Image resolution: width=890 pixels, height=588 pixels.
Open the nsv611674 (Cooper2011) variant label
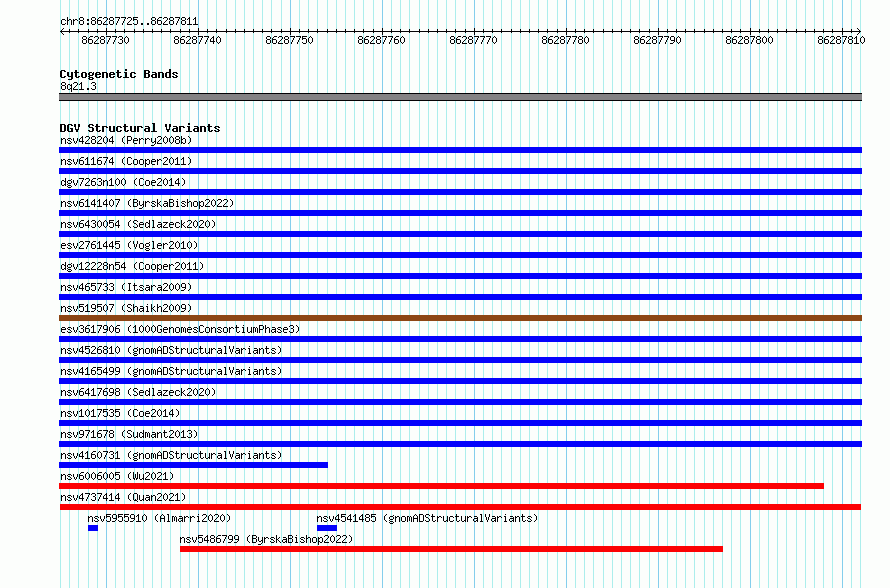pyautogui.click(x=126, y=161)
